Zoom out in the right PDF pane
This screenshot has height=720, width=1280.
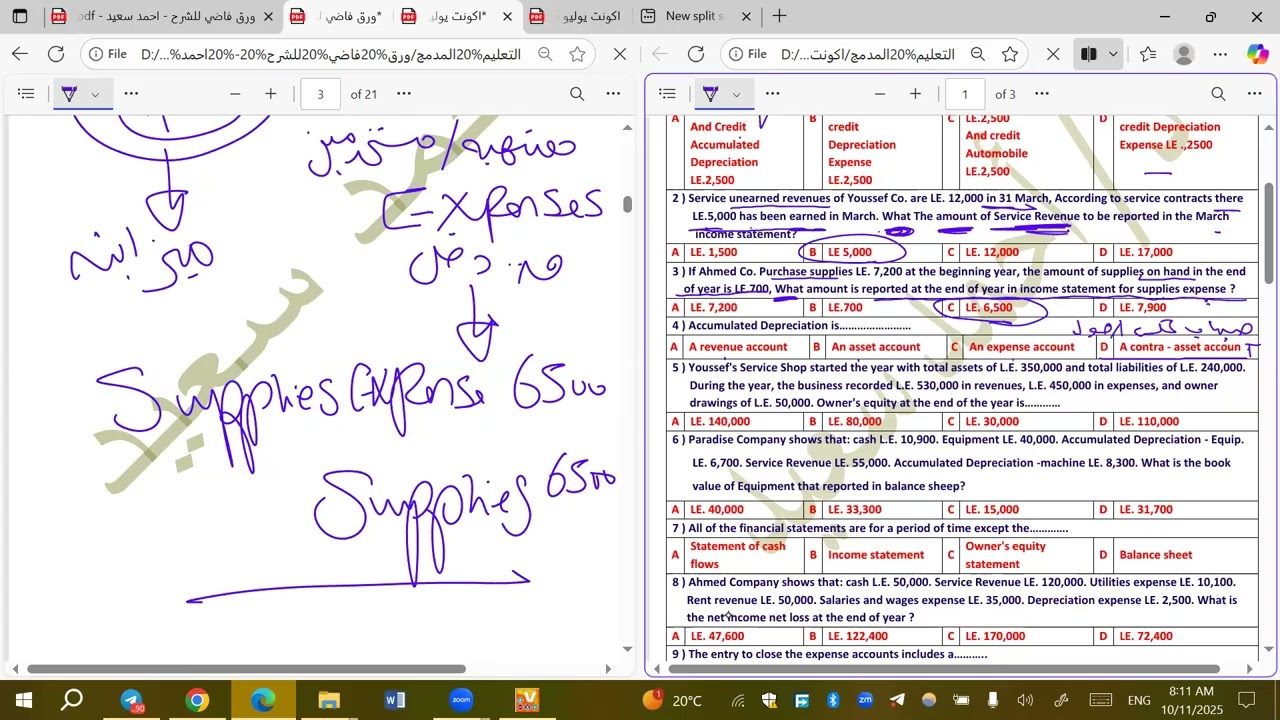pos(880,94)
